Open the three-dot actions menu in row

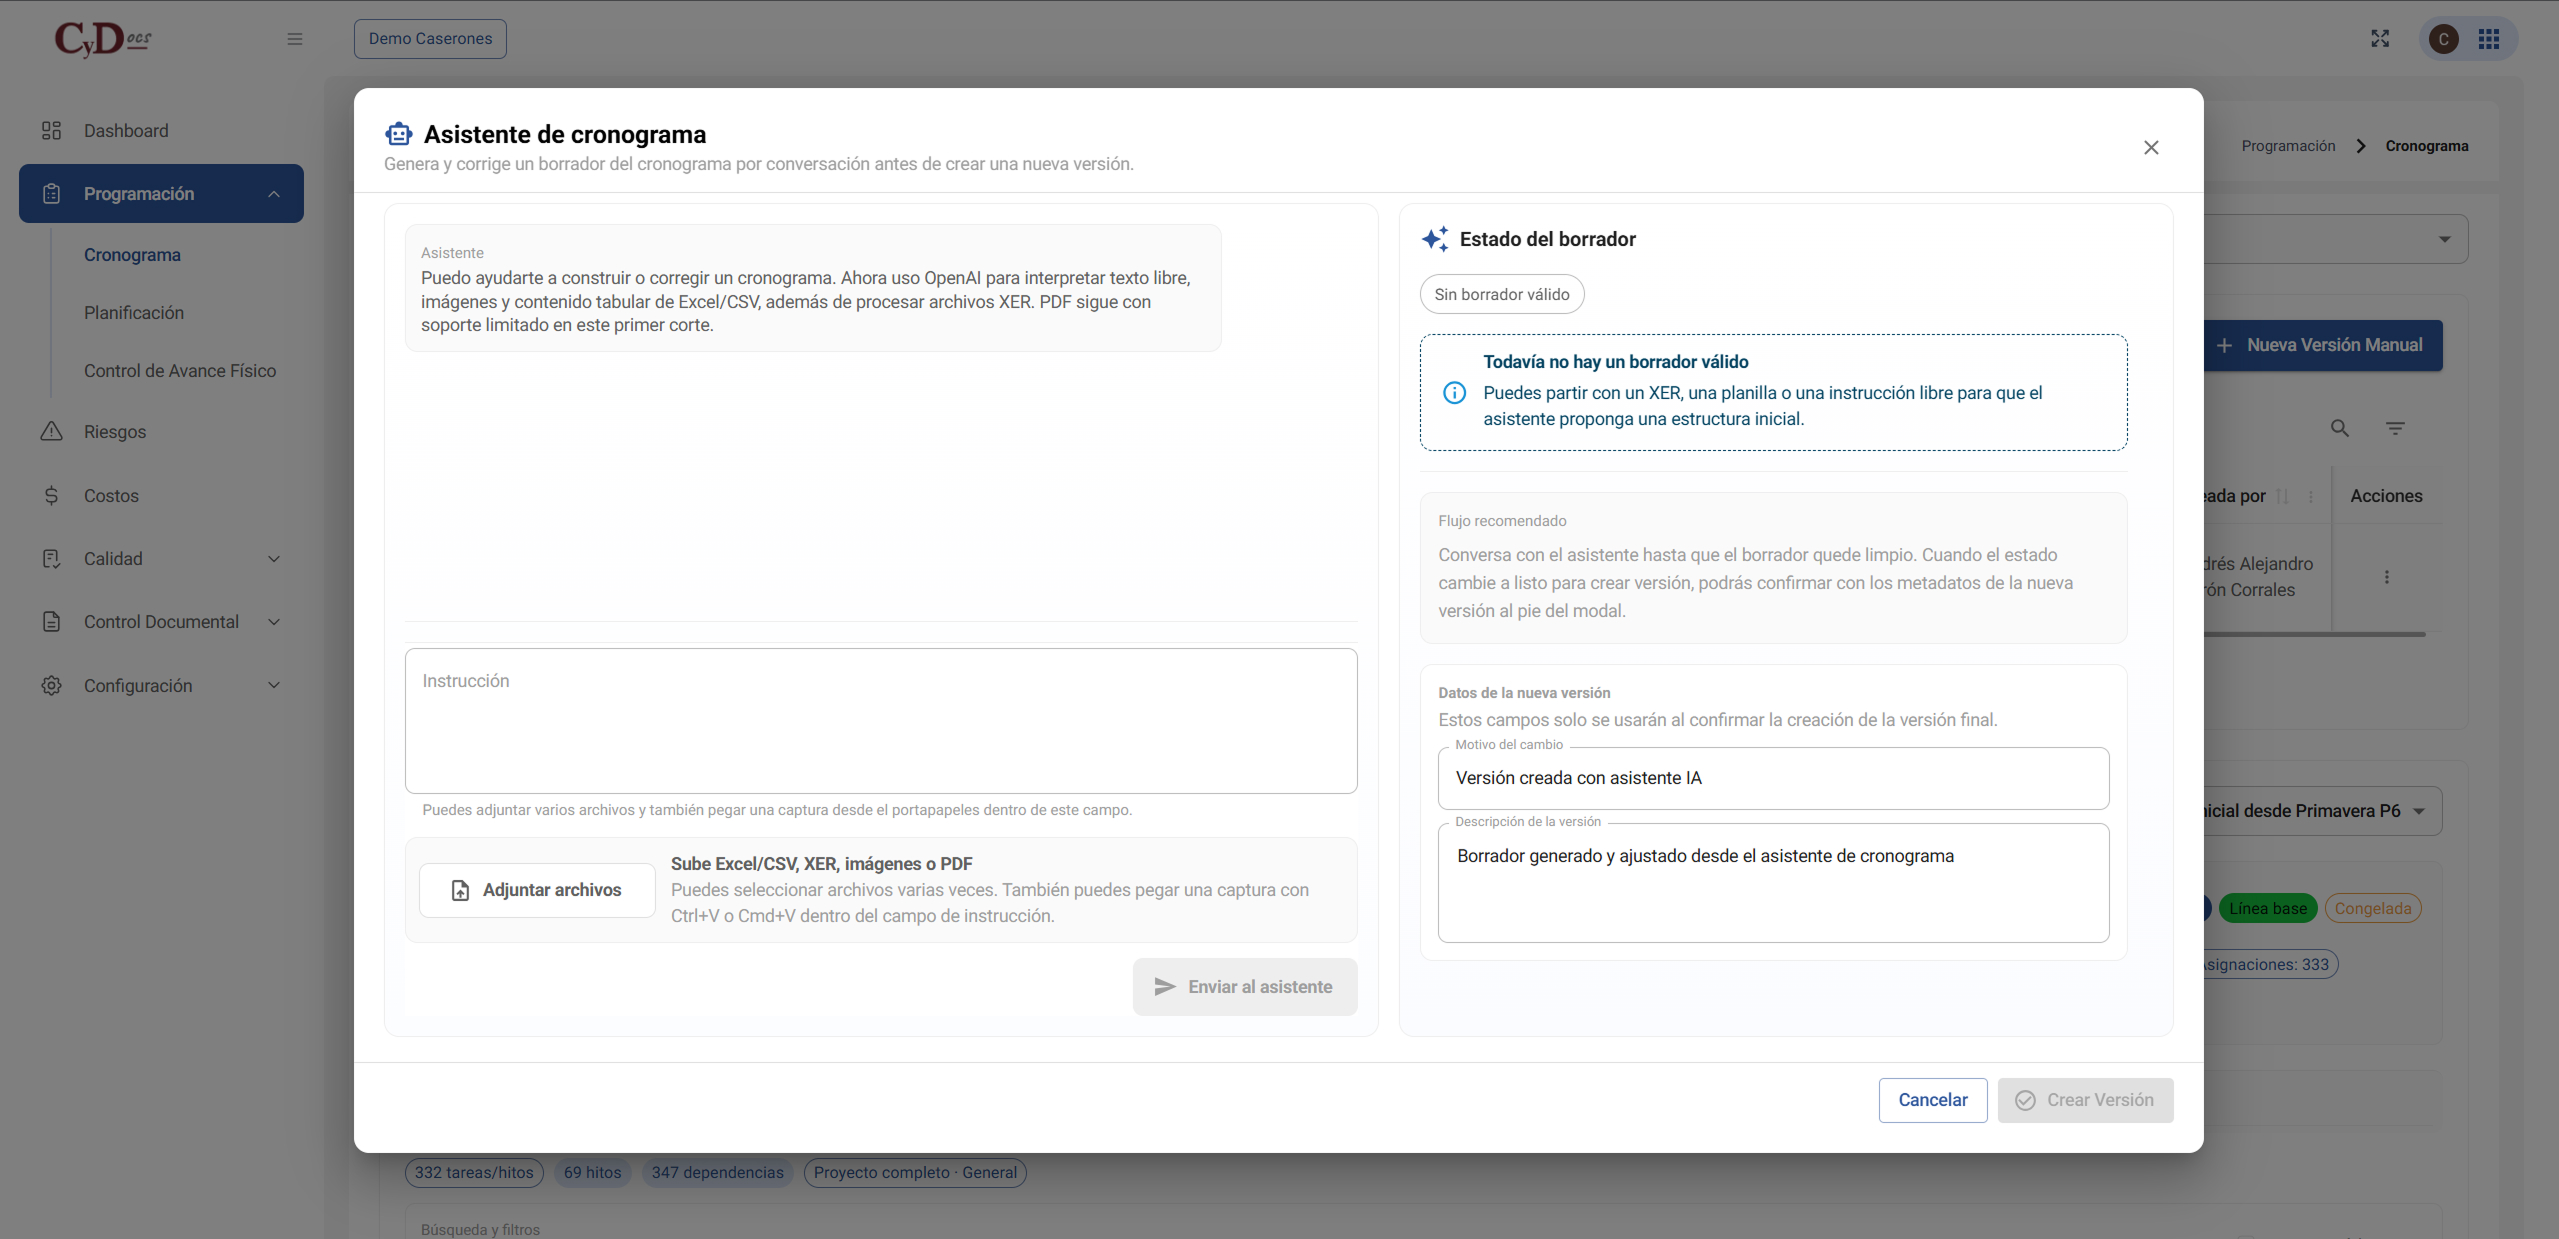pyautogui.click(x=2387, y=577)
